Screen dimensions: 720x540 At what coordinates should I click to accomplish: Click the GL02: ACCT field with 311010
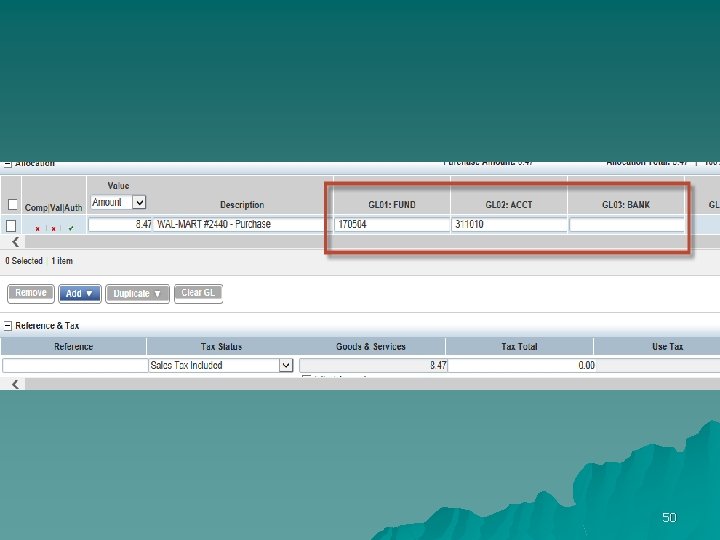point(509,225)
